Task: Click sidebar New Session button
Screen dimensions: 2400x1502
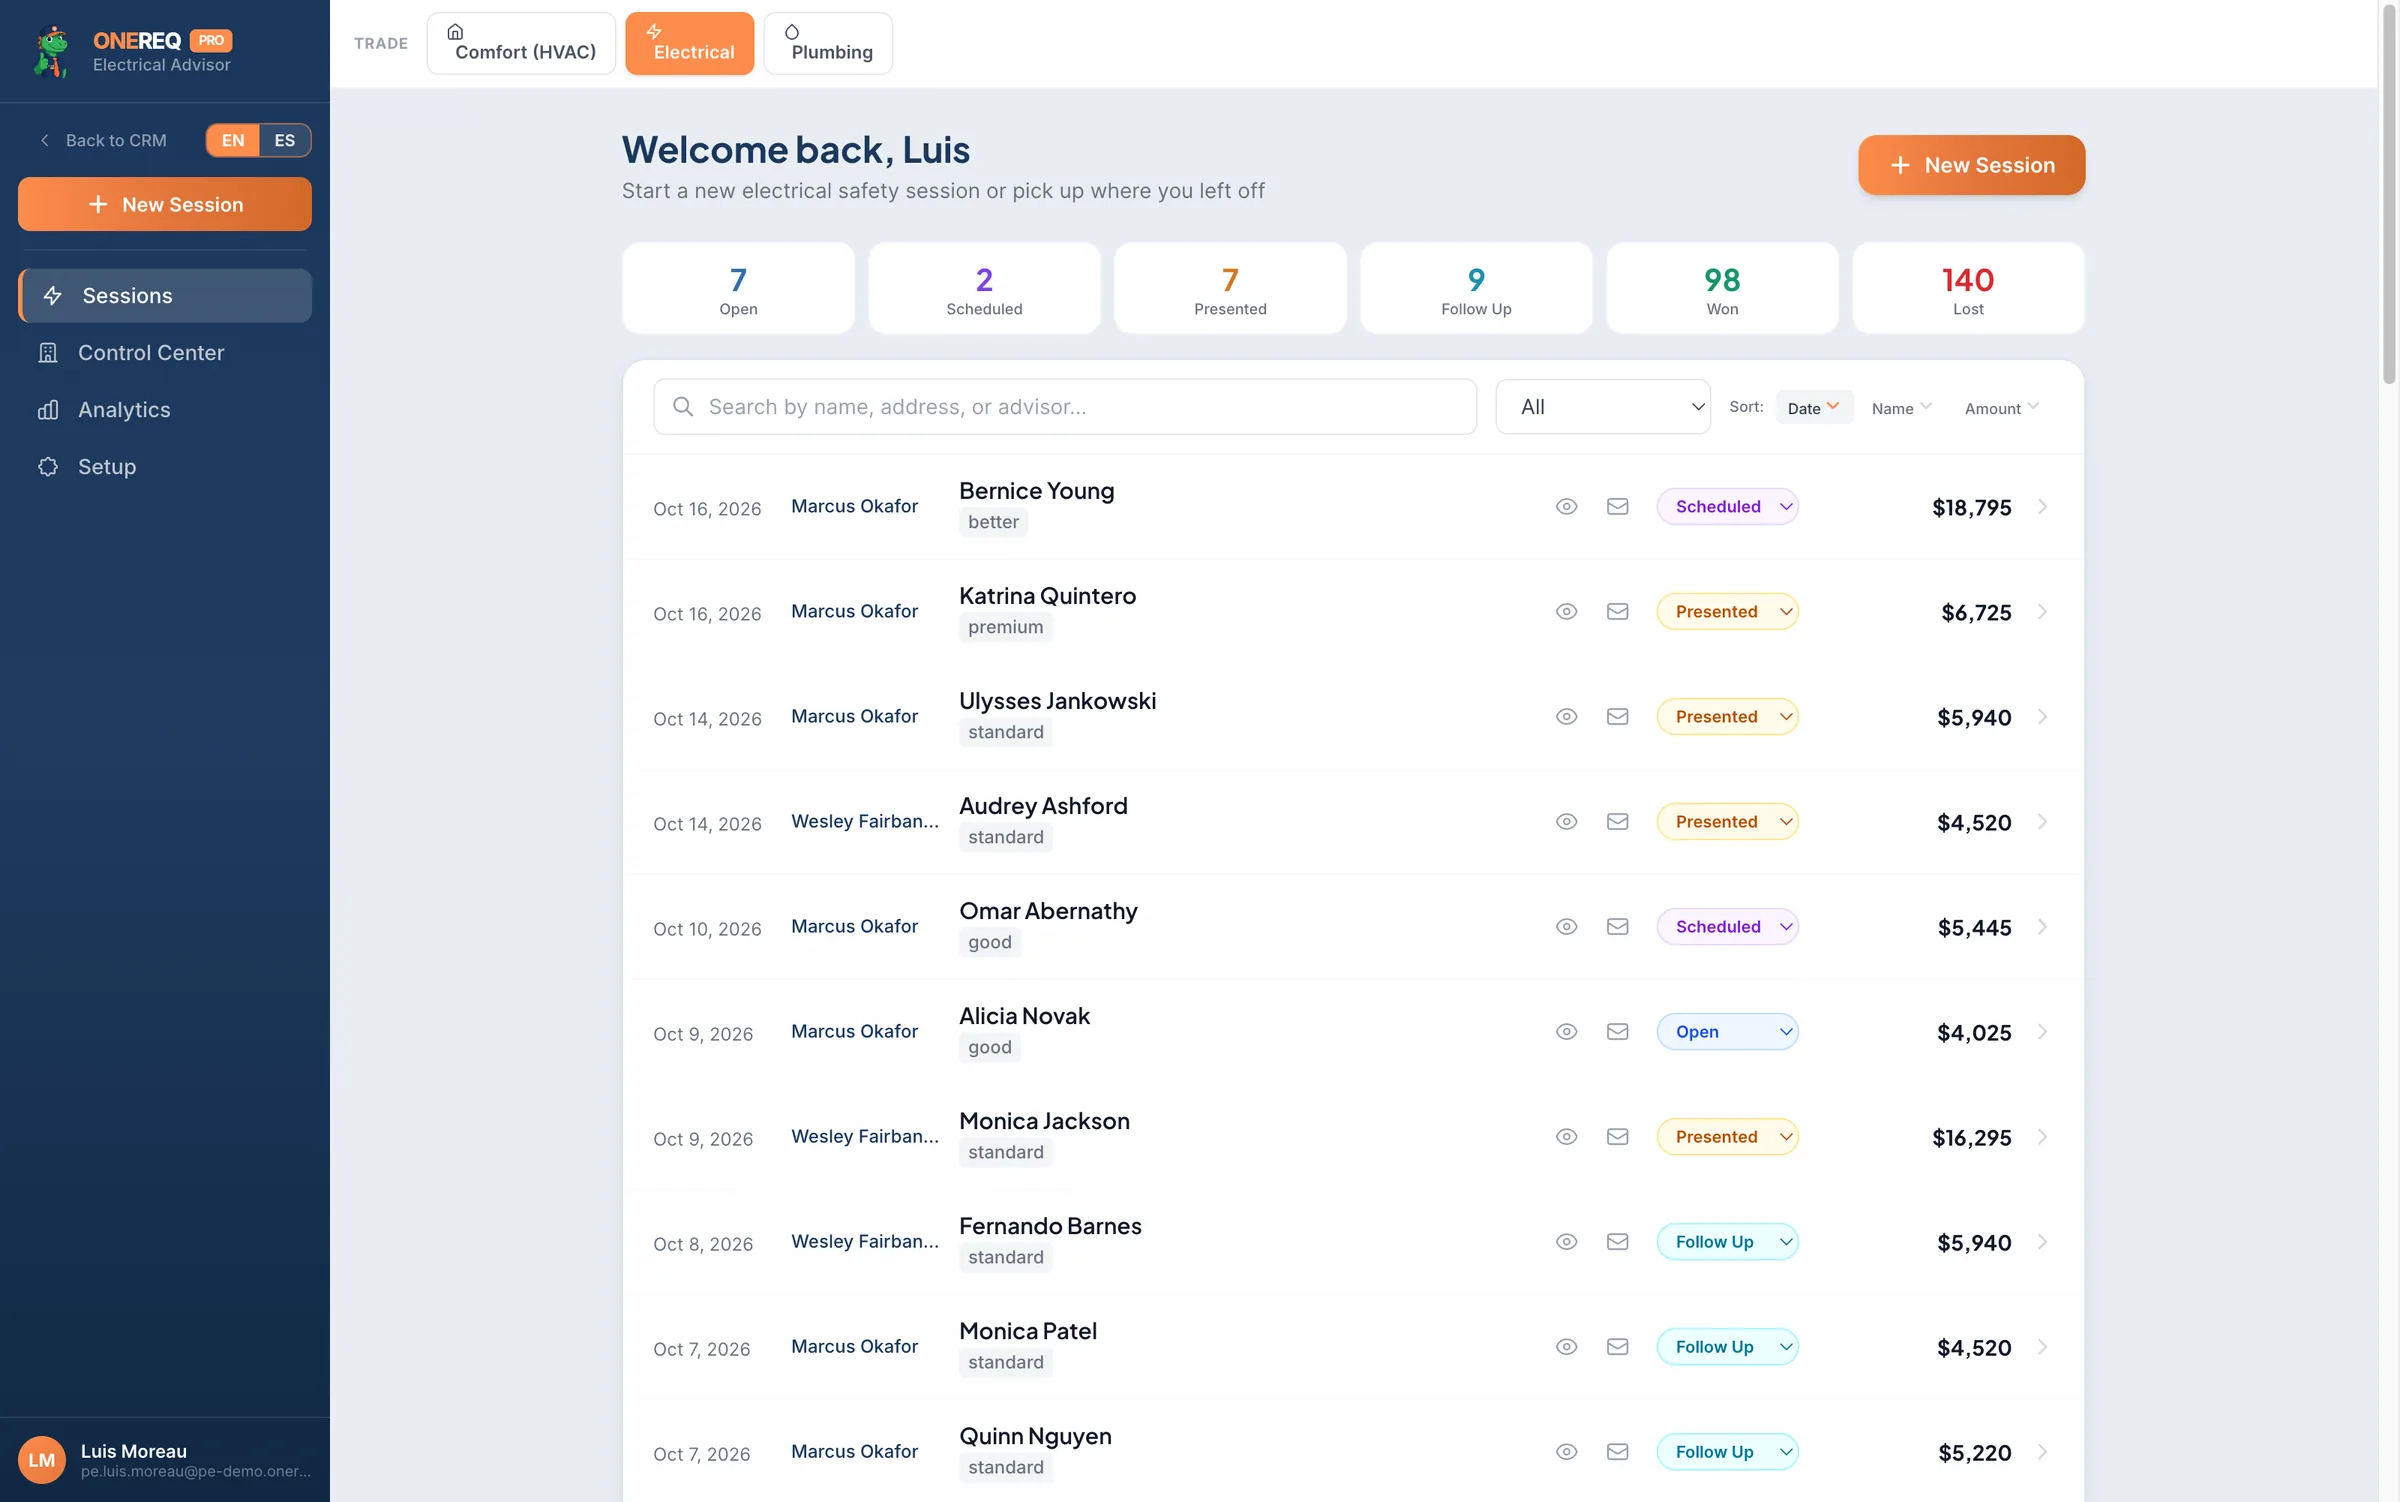Action: click(165, 205)
